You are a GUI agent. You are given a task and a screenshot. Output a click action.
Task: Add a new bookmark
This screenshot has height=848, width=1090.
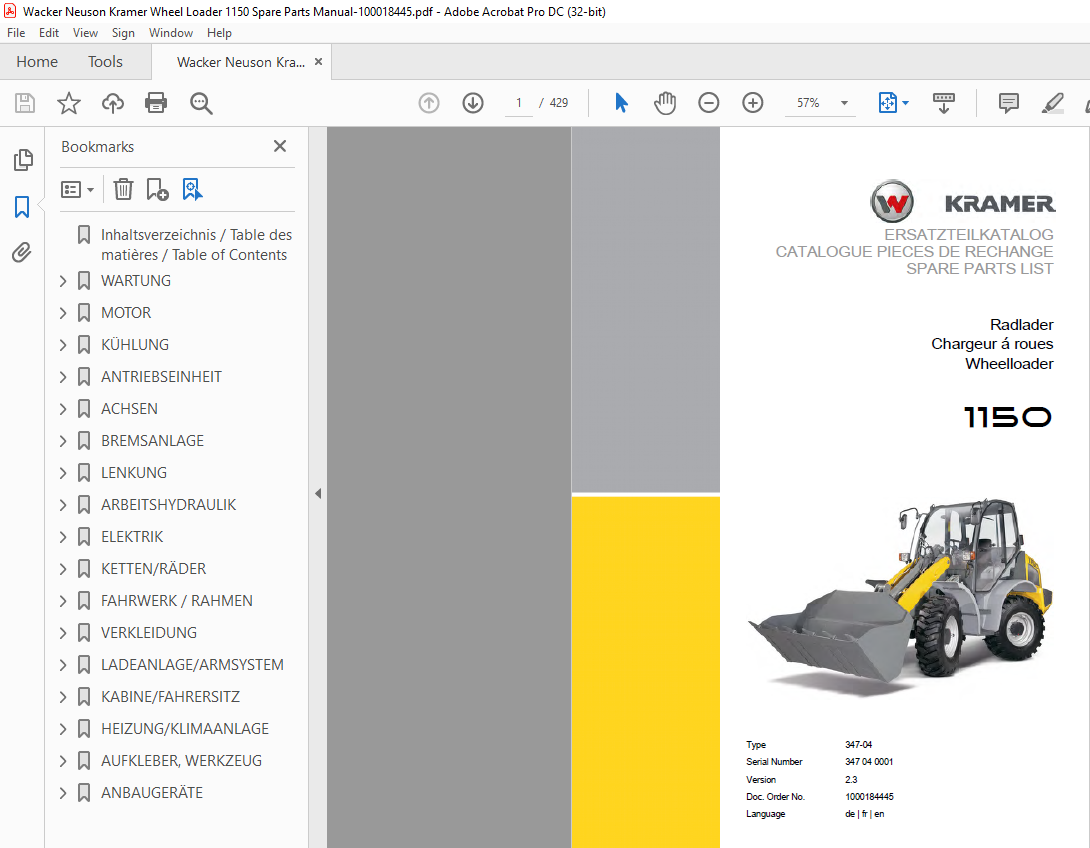click(x=158, y=189)
